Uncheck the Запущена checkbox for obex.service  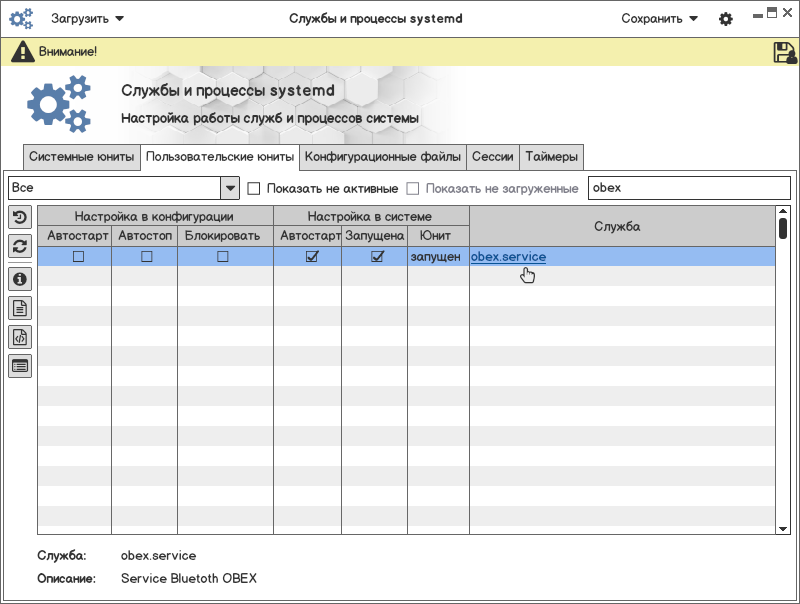[377, 257]
